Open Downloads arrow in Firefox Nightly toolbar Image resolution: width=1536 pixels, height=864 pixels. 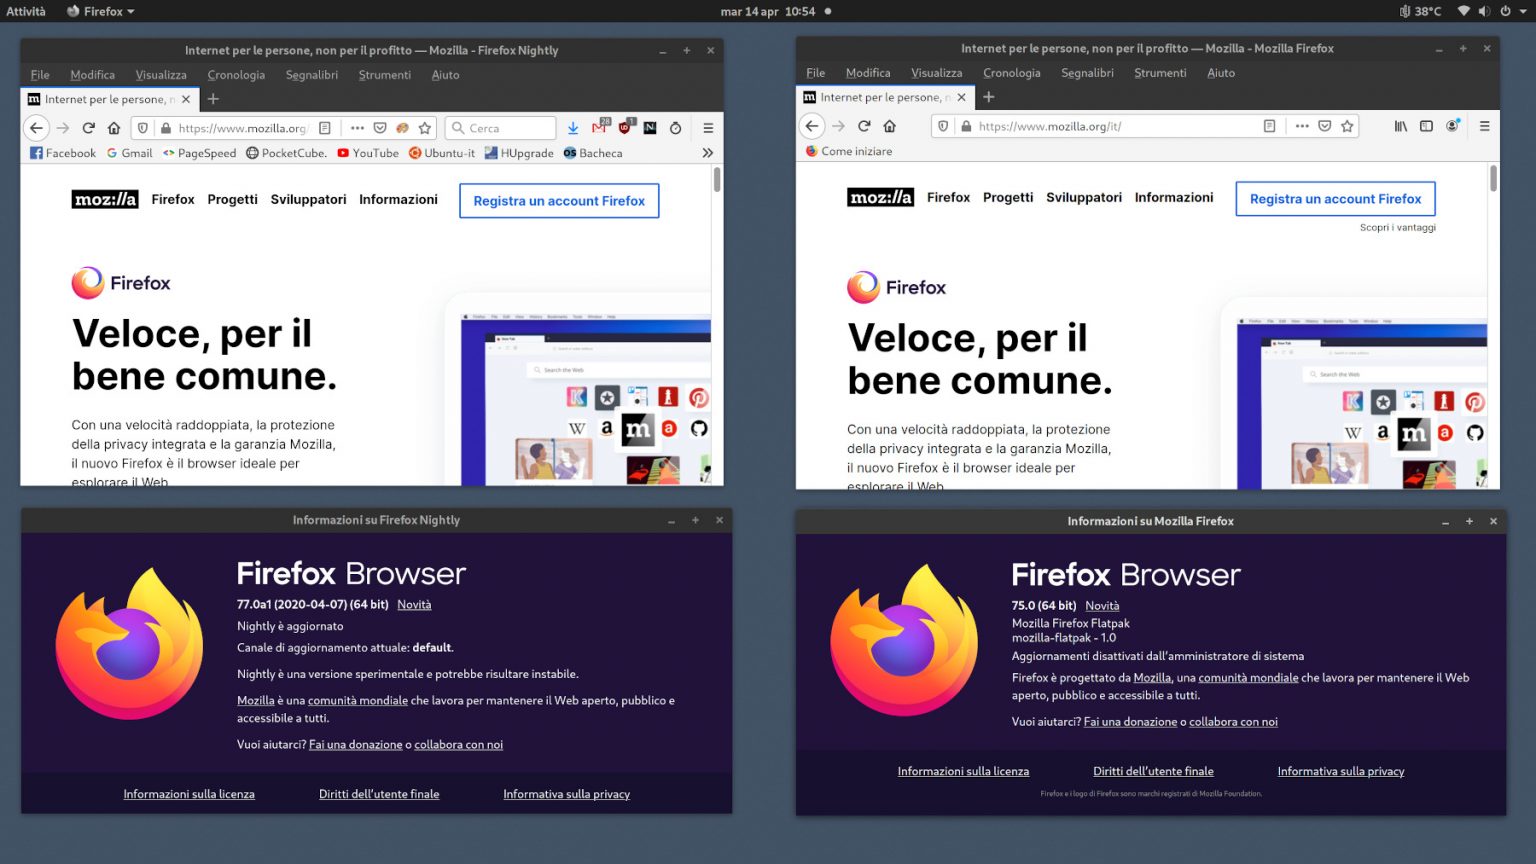click(573, 128)
